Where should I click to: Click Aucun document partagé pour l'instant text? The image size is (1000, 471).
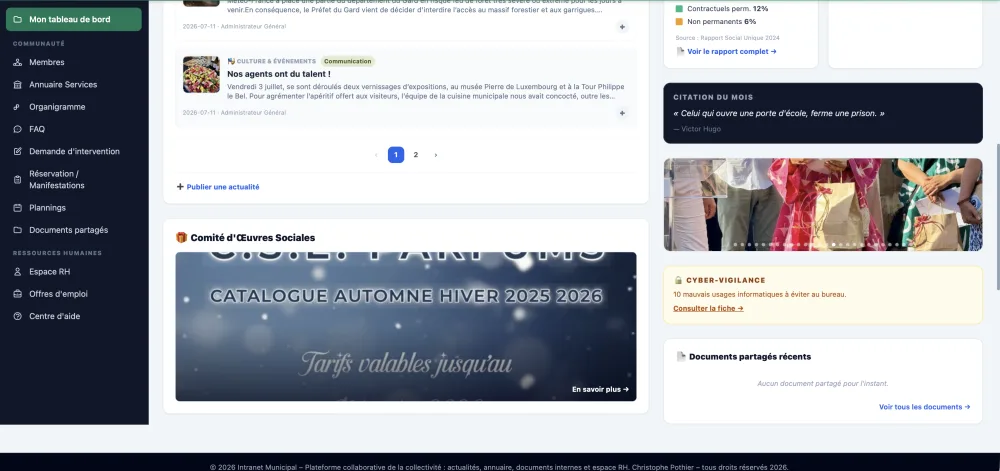coord(823,384)
